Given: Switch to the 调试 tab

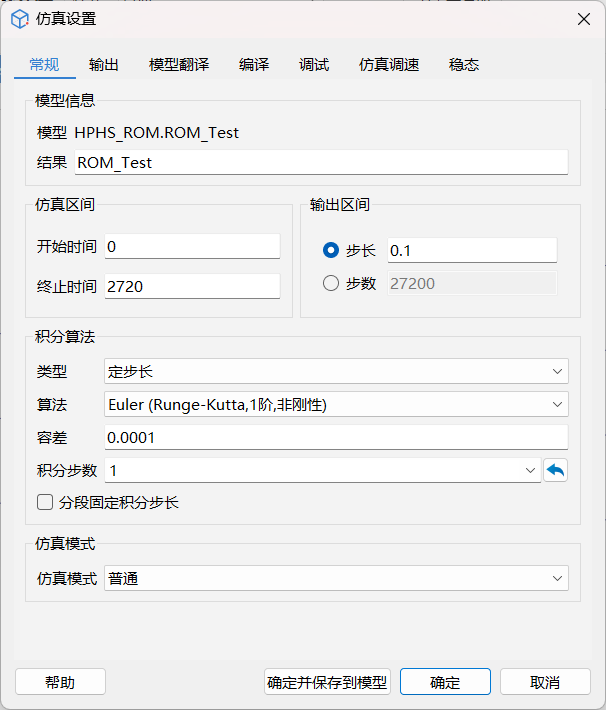Looking at the screenshot, I should pos(314,65).
